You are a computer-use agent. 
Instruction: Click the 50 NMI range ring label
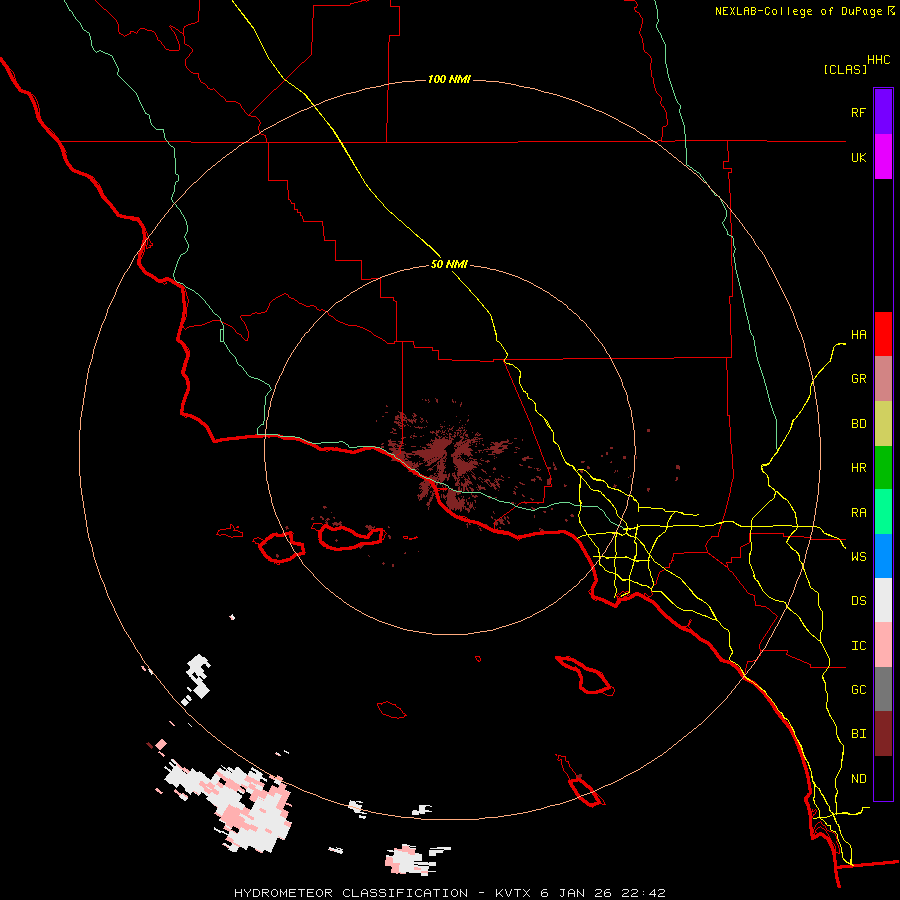point(449,265)
